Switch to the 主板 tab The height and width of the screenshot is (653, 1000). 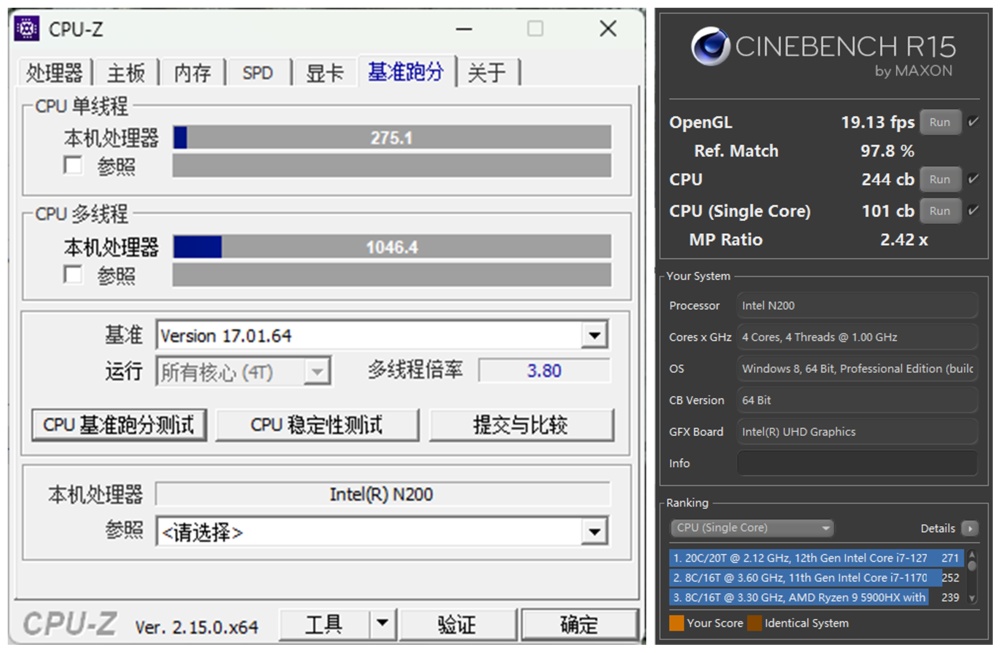coord(126,73)
